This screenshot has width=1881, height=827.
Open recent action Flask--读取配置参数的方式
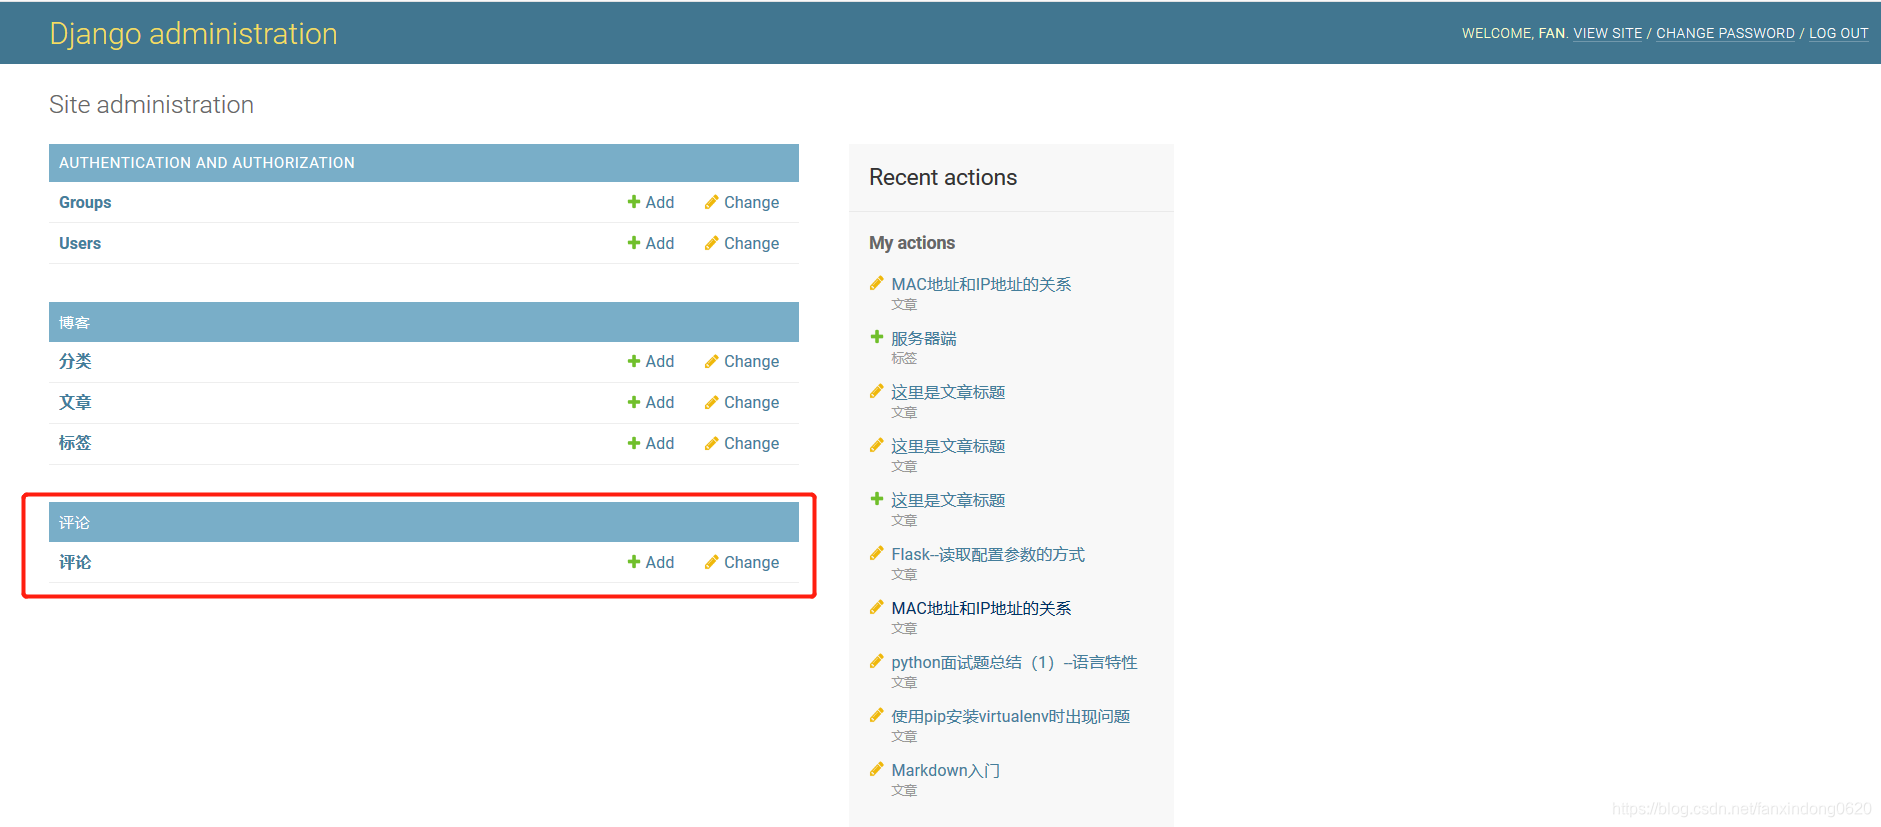[x=988, y=554]
